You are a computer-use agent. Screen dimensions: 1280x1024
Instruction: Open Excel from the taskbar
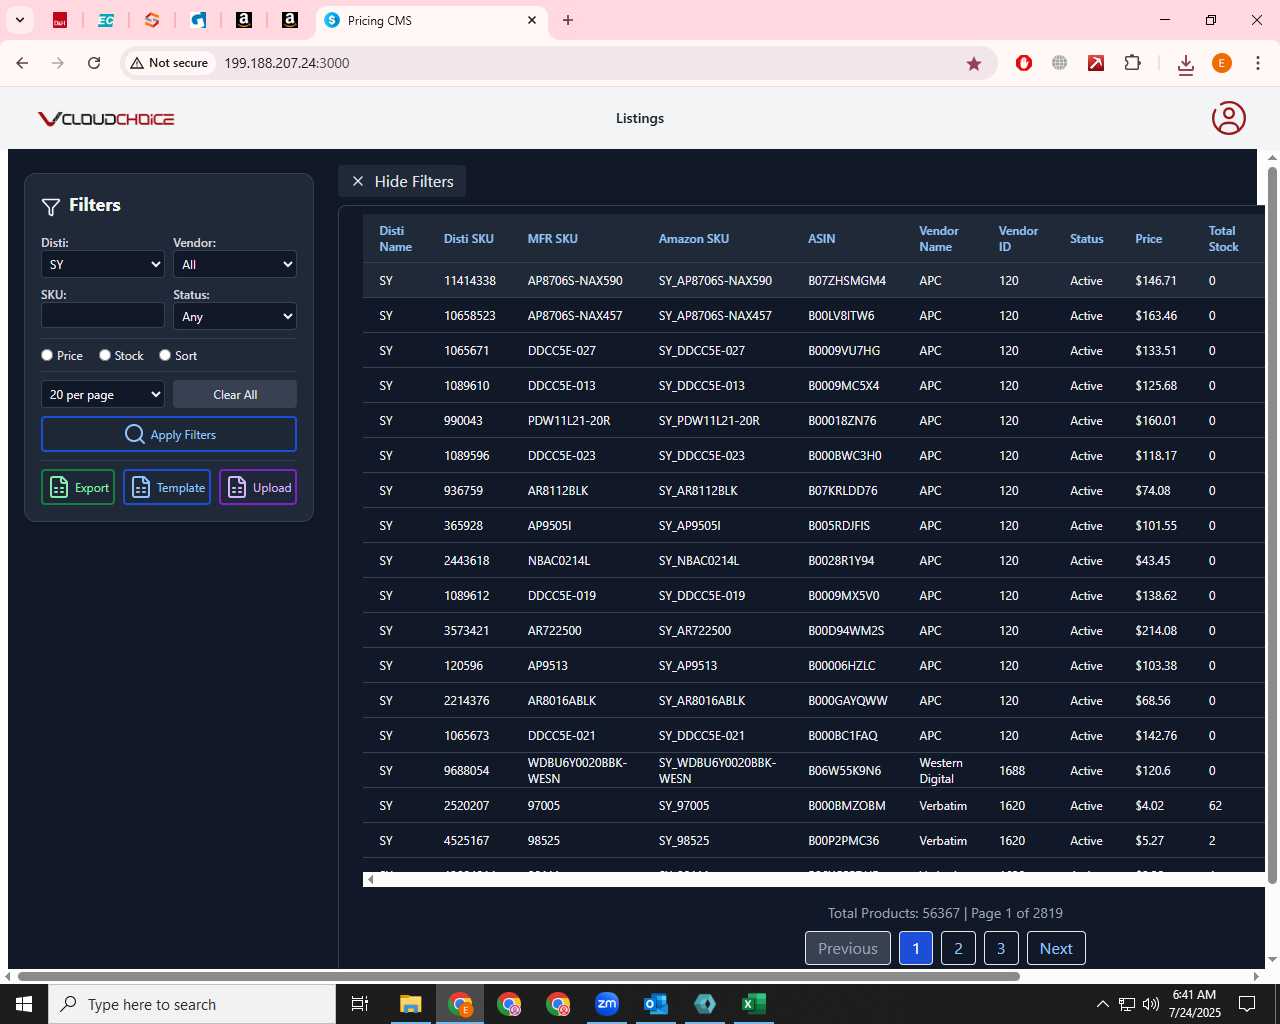(x=754, y=1004)
